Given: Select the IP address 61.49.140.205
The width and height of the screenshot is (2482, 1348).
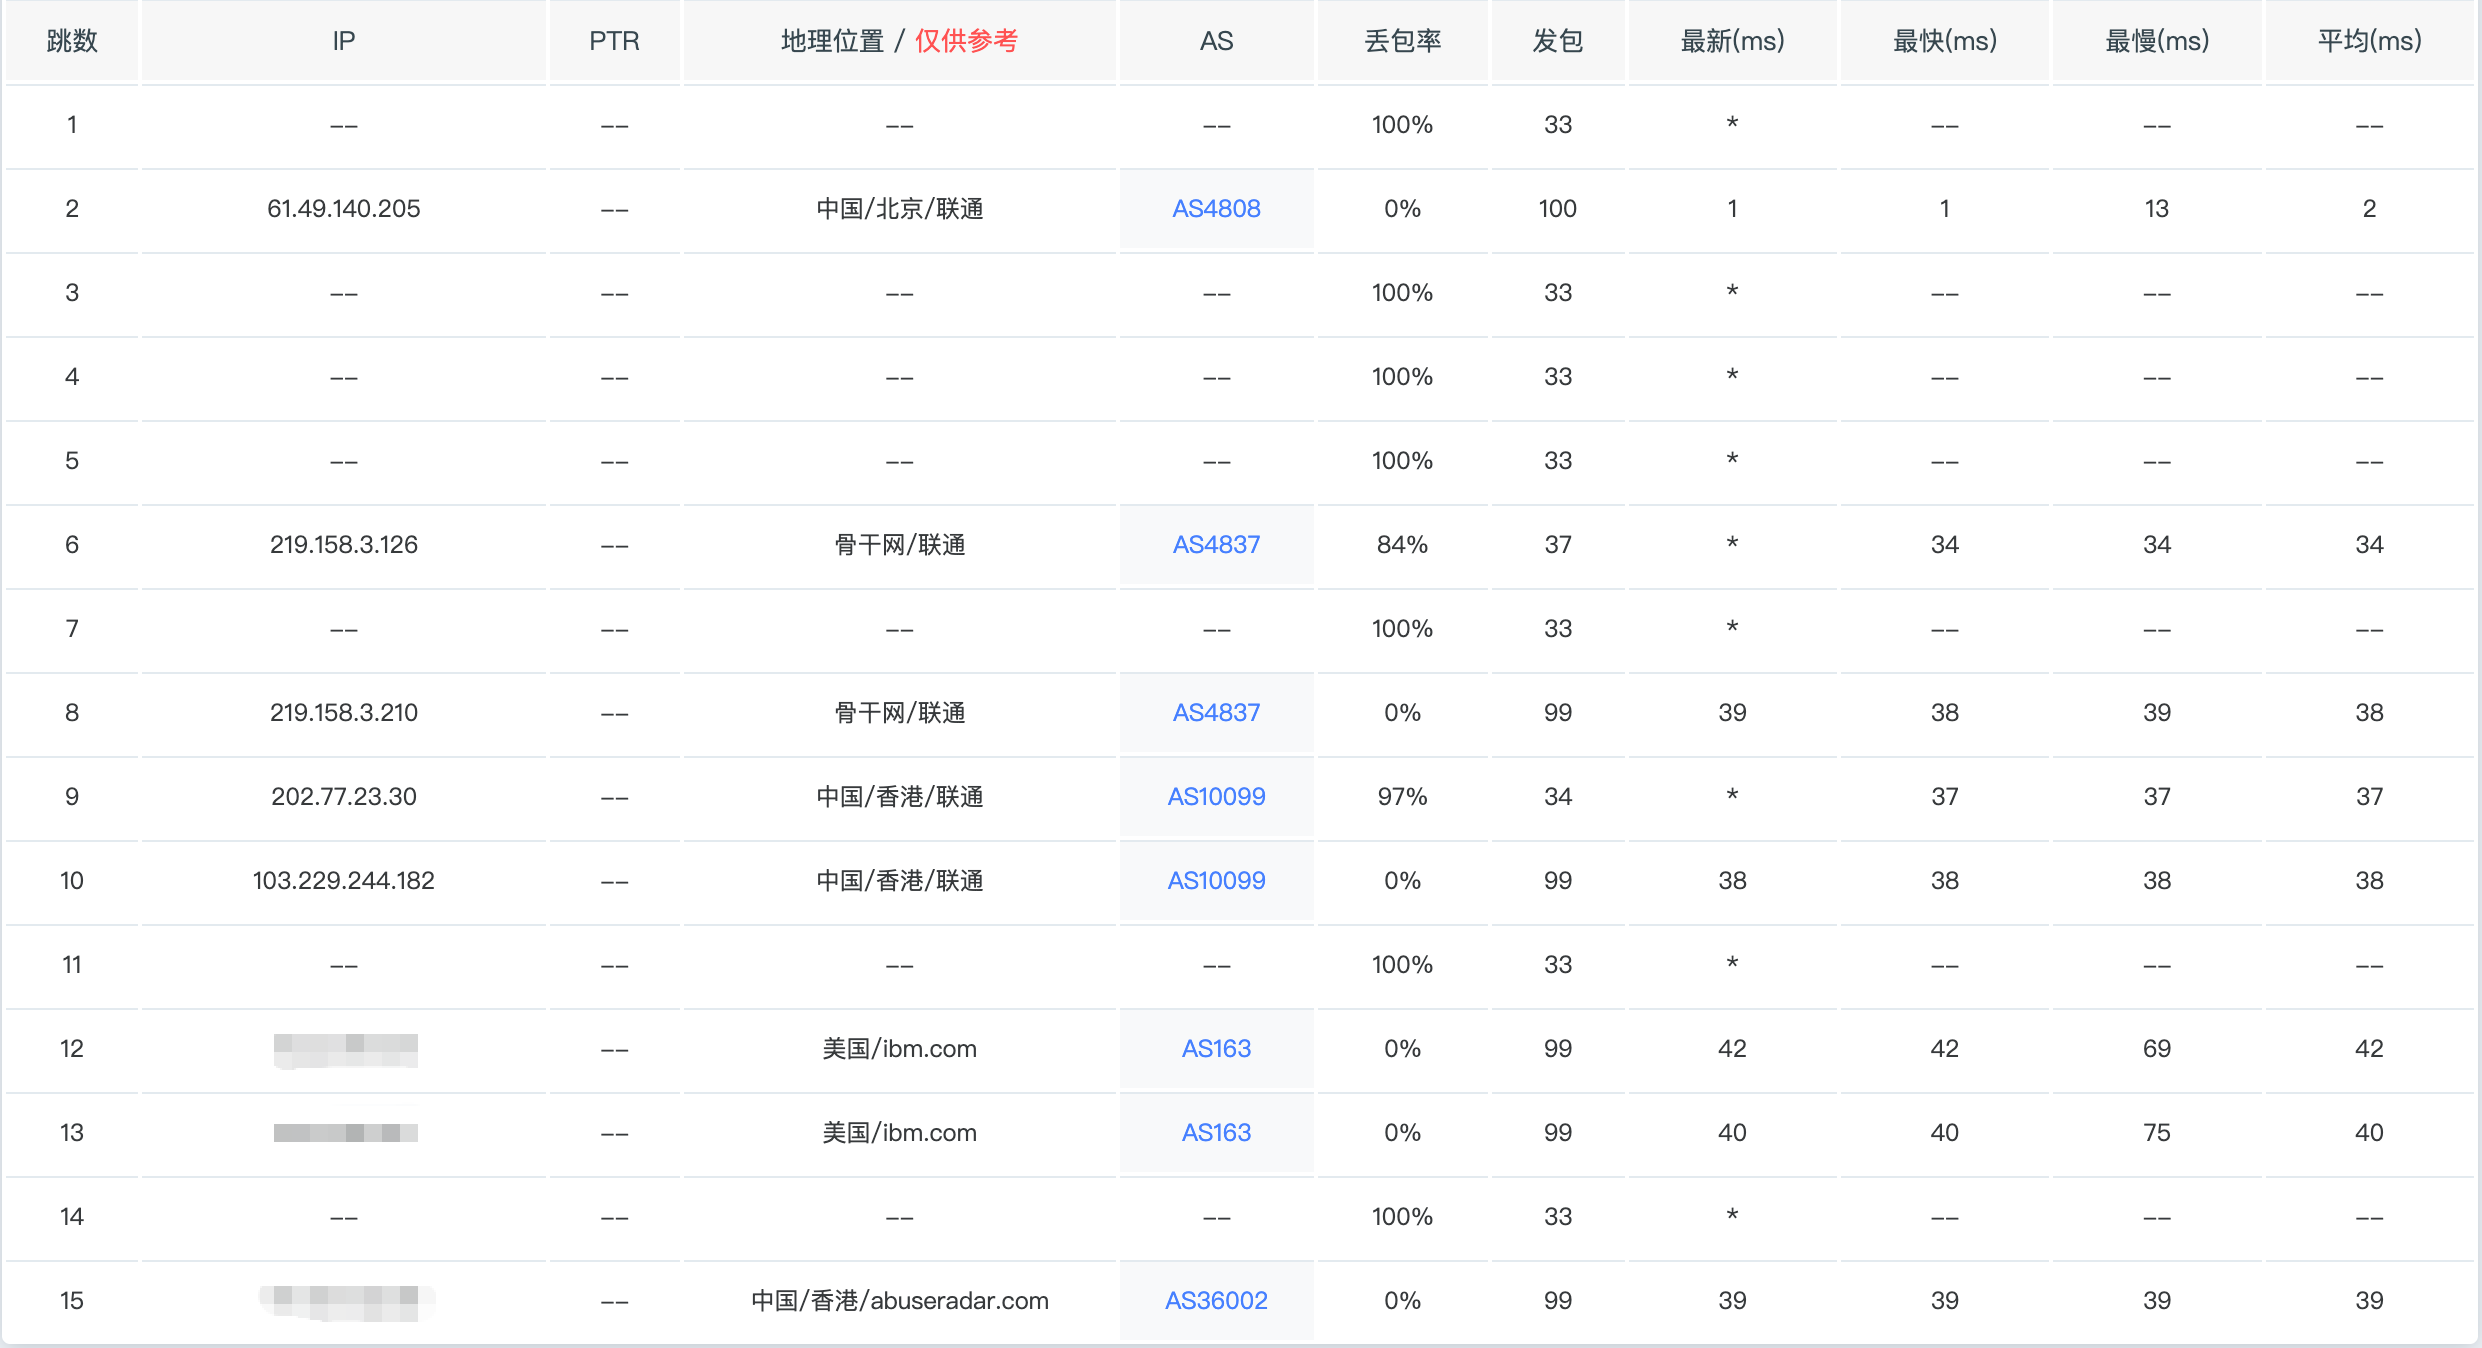Looking at the screenshot, I should [343, 209].
